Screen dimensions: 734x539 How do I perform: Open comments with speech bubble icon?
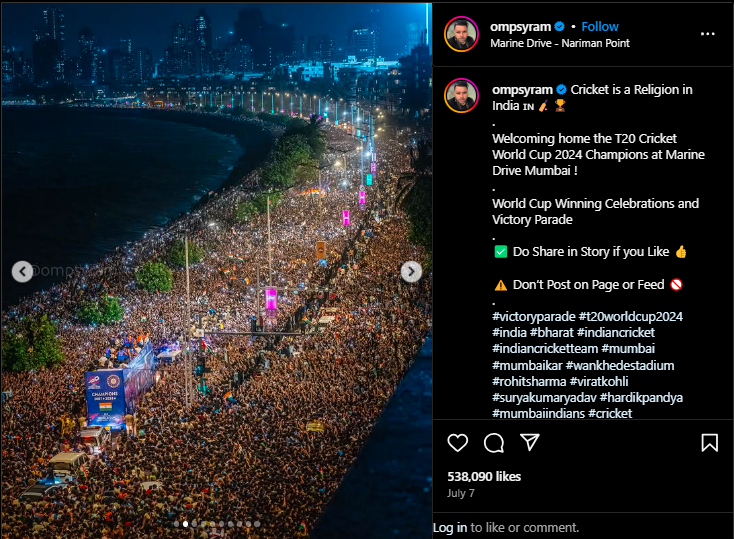coord(494,443)
